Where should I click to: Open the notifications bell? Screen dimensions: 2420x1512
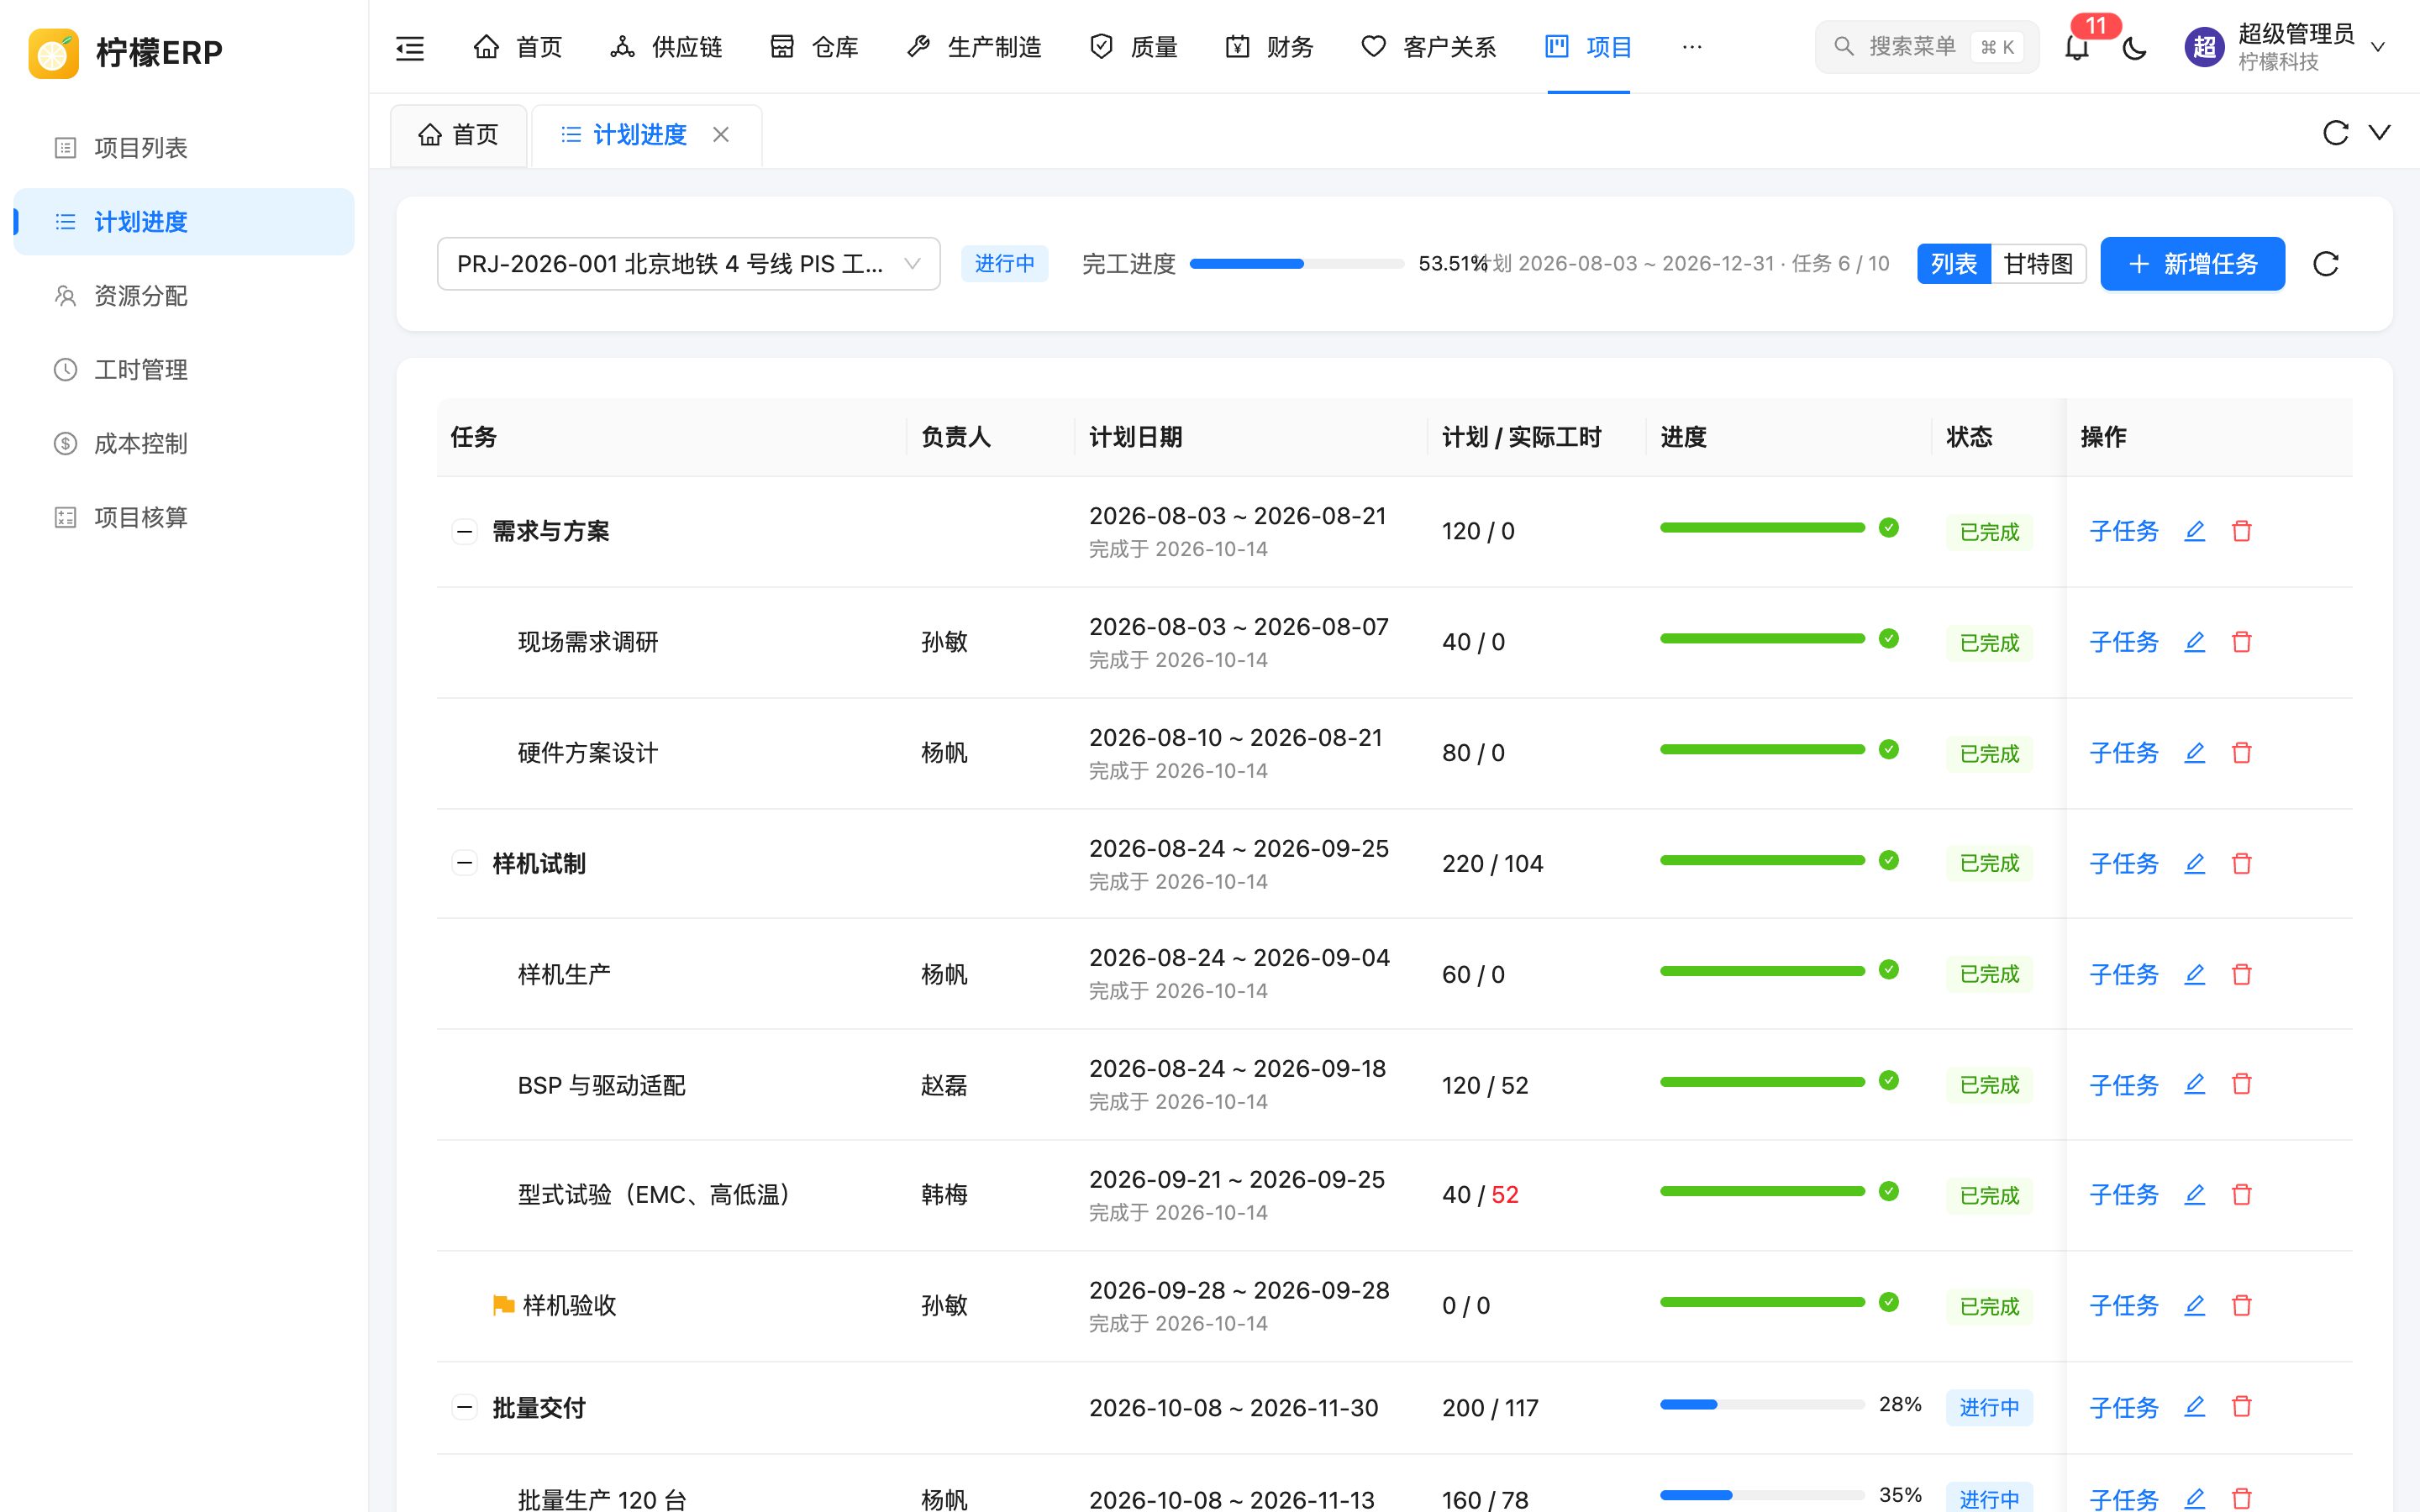(x=2077, y=47)
